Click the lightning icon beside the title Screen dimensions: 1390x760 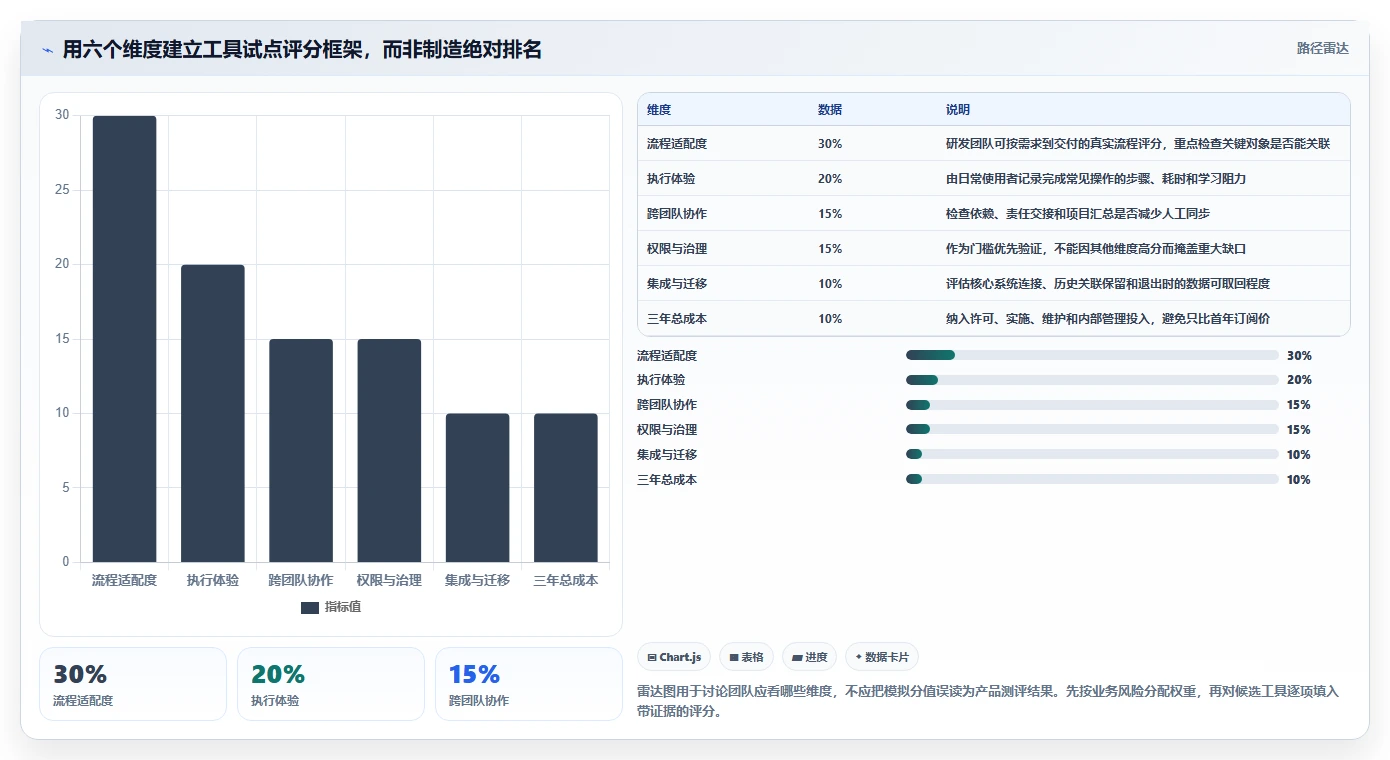pos(48,50)
